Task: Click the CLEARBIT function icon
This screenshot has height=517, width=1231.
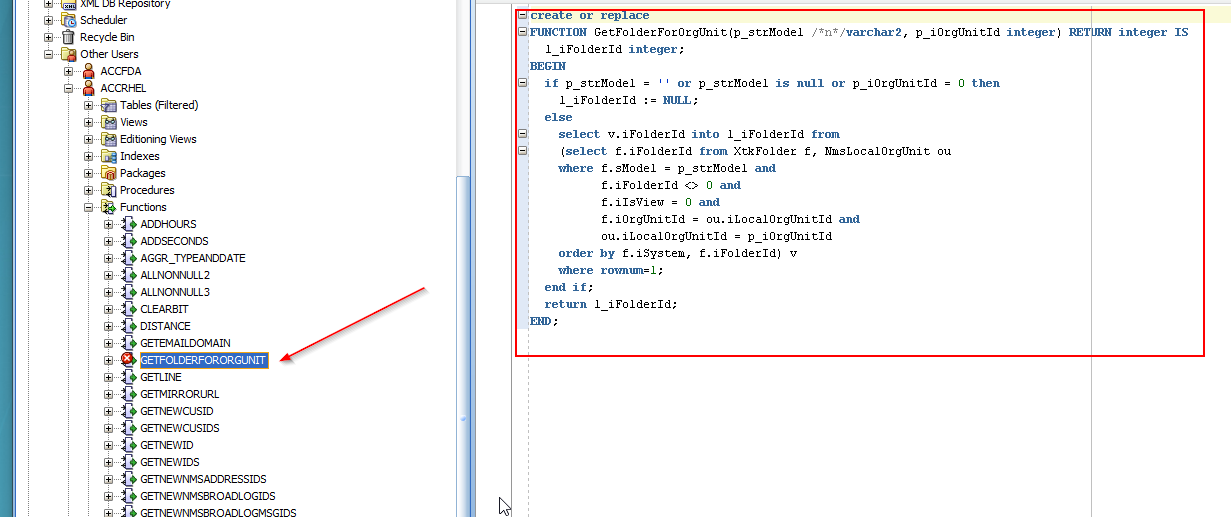Action: [129, 309]
